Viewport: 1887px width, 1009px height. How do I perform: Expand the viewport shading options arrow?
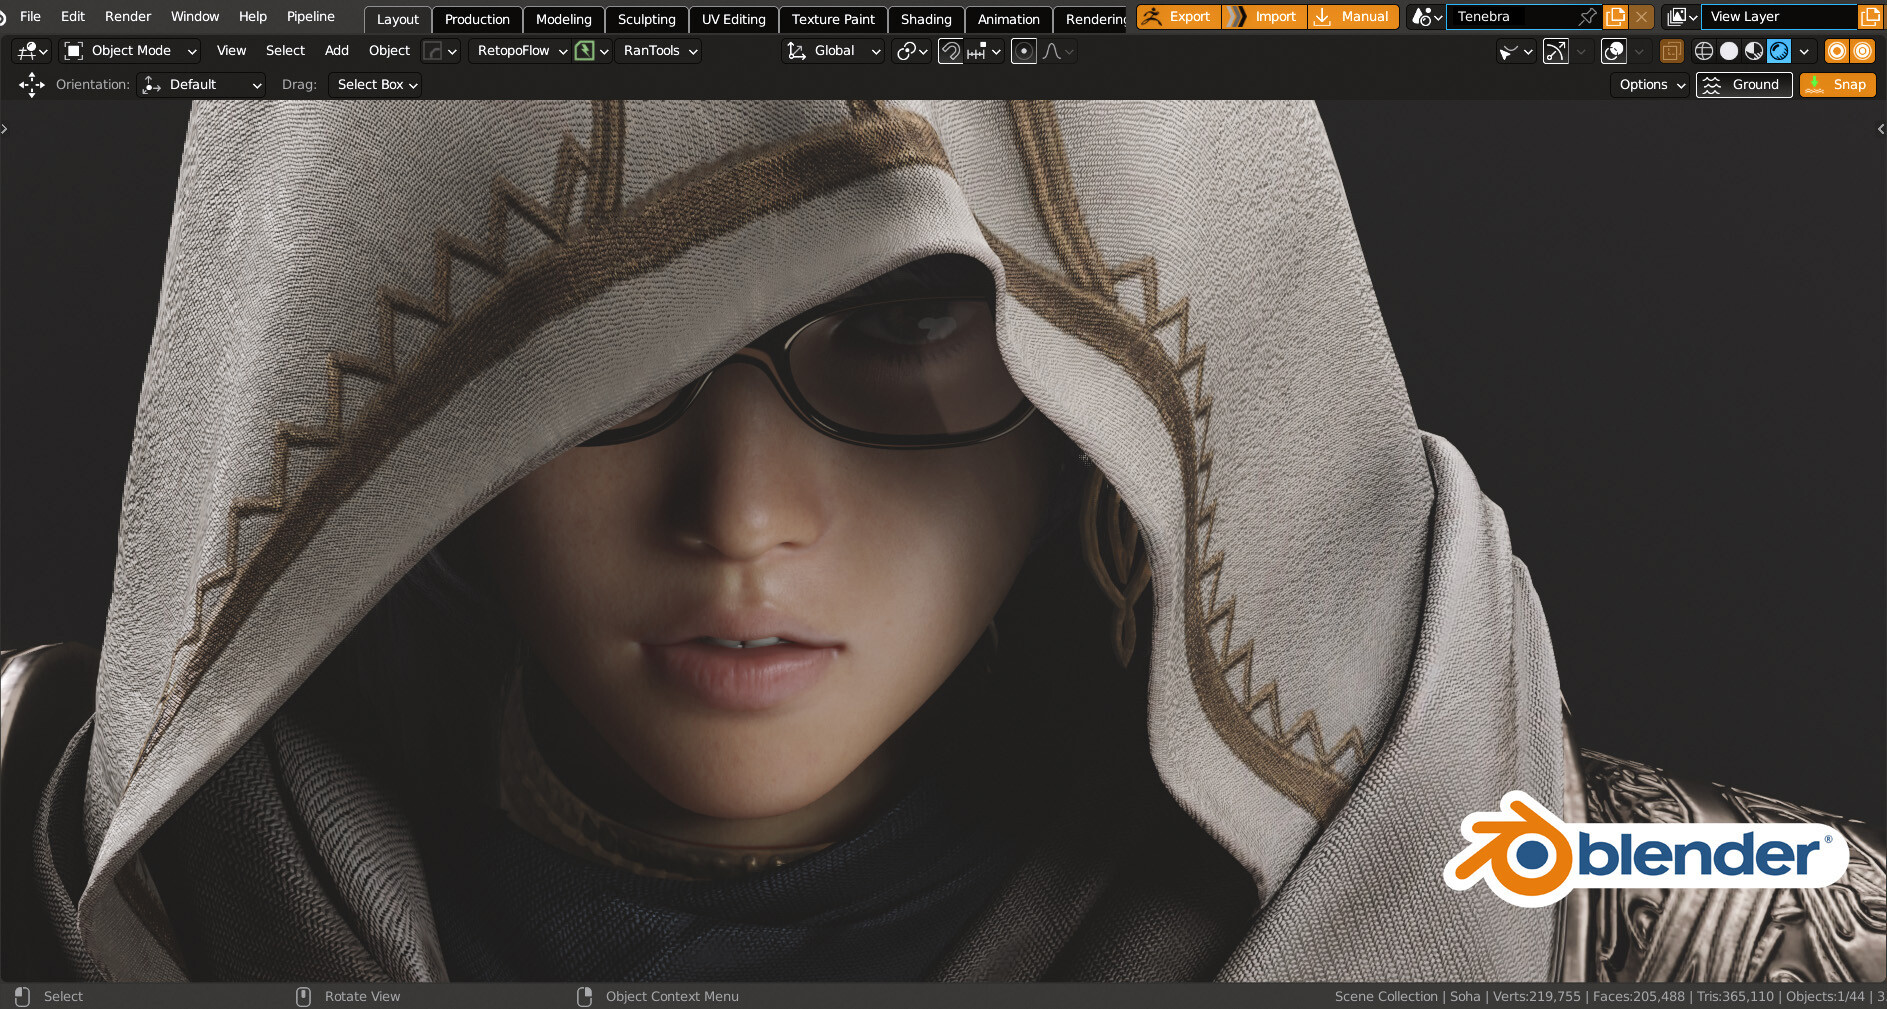coord(1804,51)
